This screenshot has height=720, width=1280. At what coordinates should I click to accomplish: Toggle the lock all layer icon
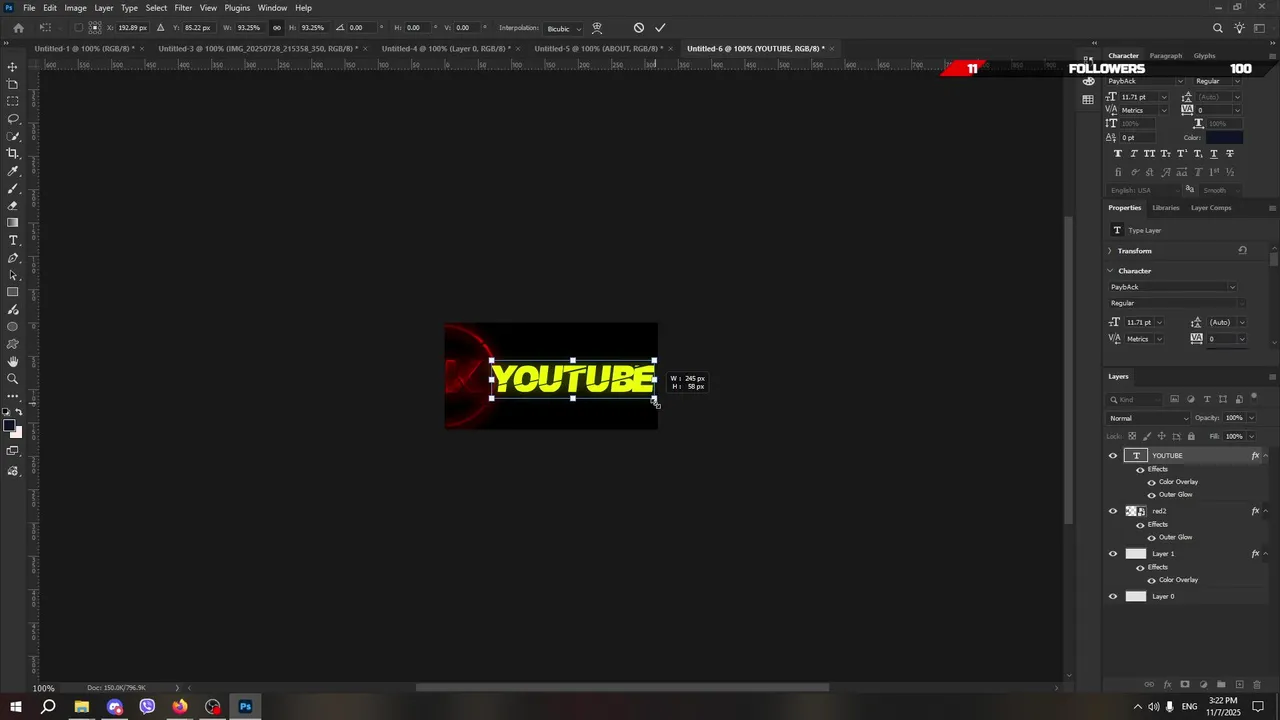pos(1190,436)
